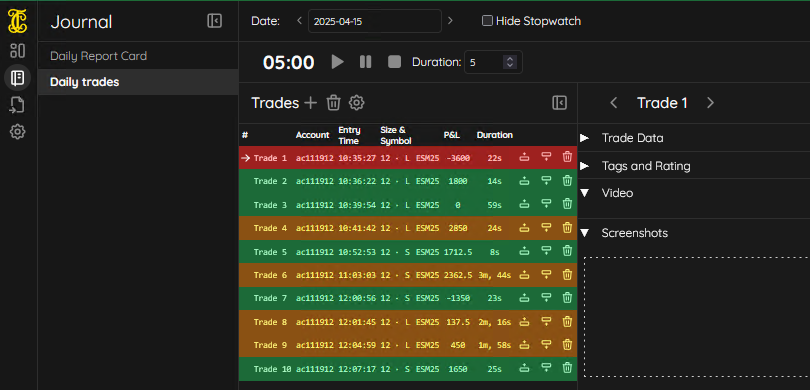
Task: Open the dashboard view from the sidebar
Action: [x=18, y=51]
